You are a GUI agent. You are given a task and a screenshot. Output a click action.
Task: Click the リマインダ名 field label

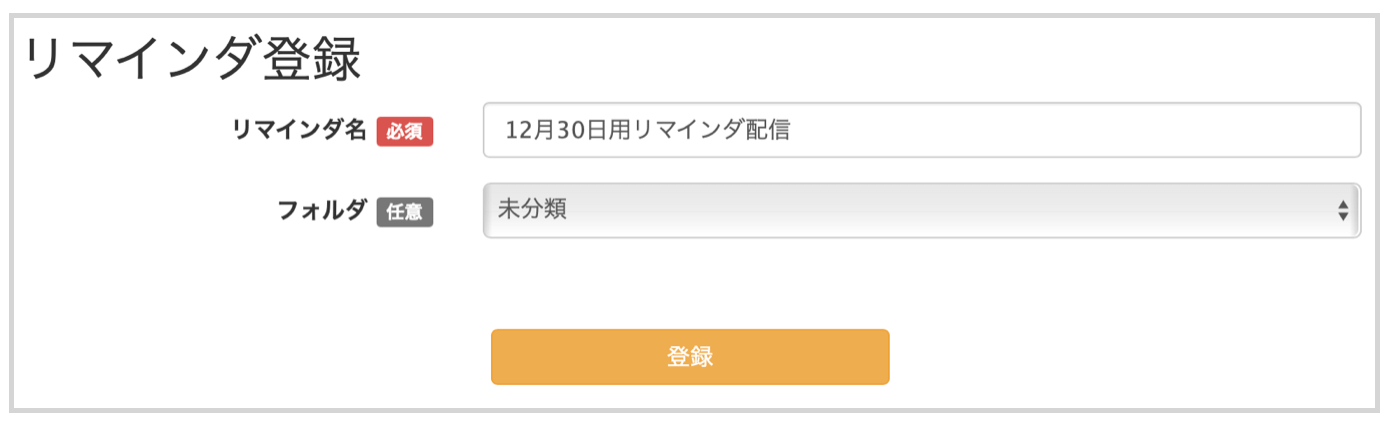(299, 131)
